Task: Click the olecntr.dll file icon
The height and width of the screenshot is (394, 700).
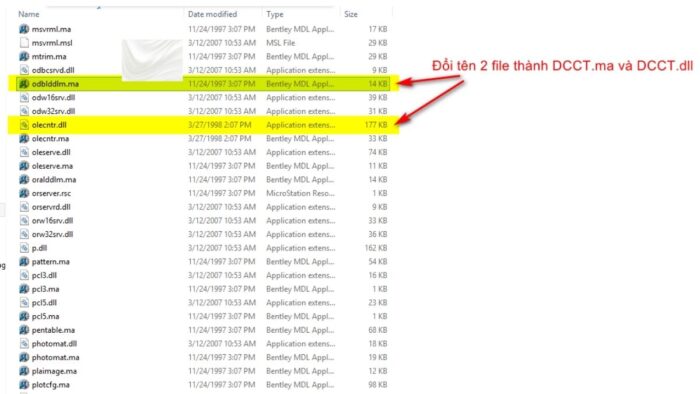Action: [x=24, y=125]
